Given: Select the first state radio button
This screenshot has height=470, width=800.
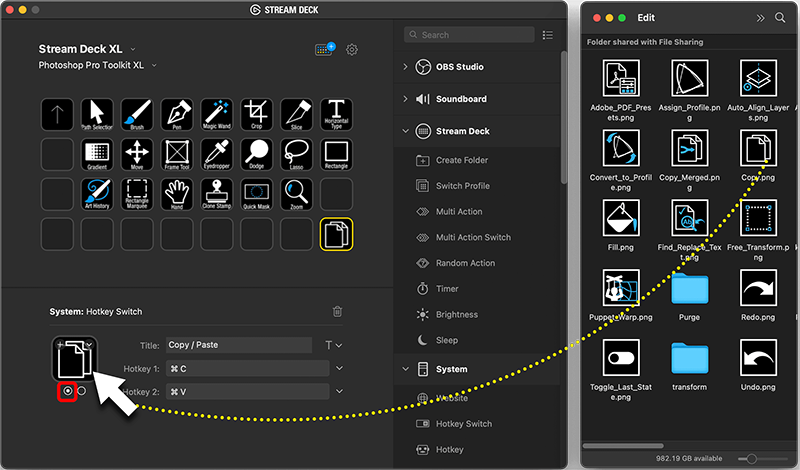Looking at the screenshot, I should 67,391.
